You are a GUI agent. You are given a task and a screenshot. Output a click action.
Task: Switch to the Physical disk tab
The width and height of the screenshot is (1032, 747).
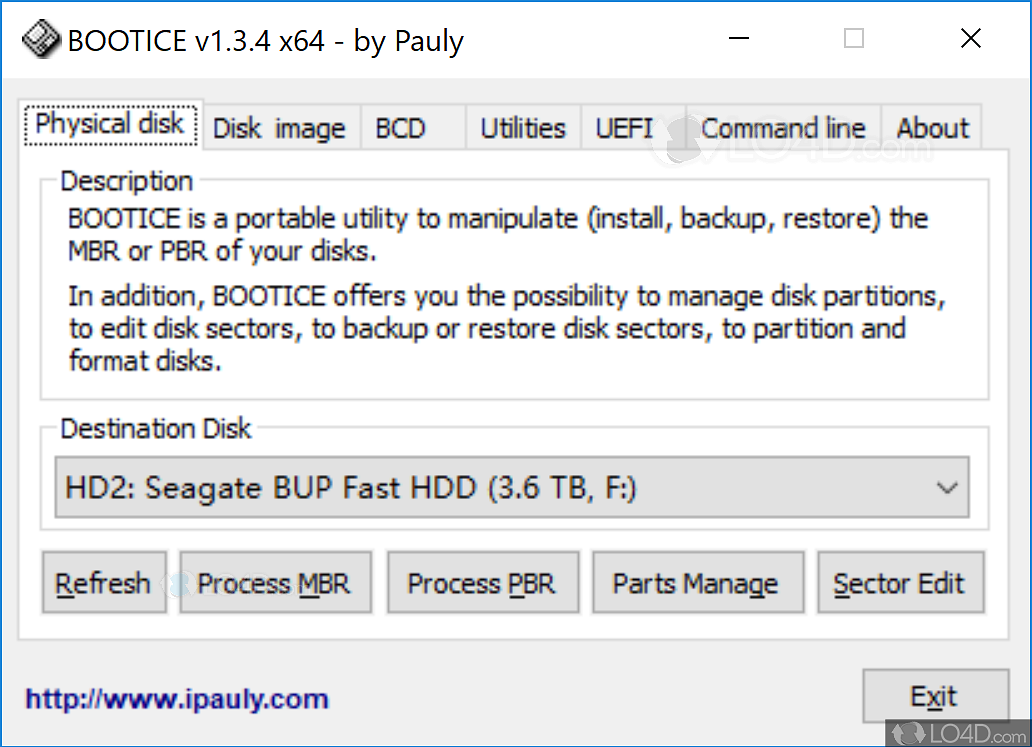point(110,125)
